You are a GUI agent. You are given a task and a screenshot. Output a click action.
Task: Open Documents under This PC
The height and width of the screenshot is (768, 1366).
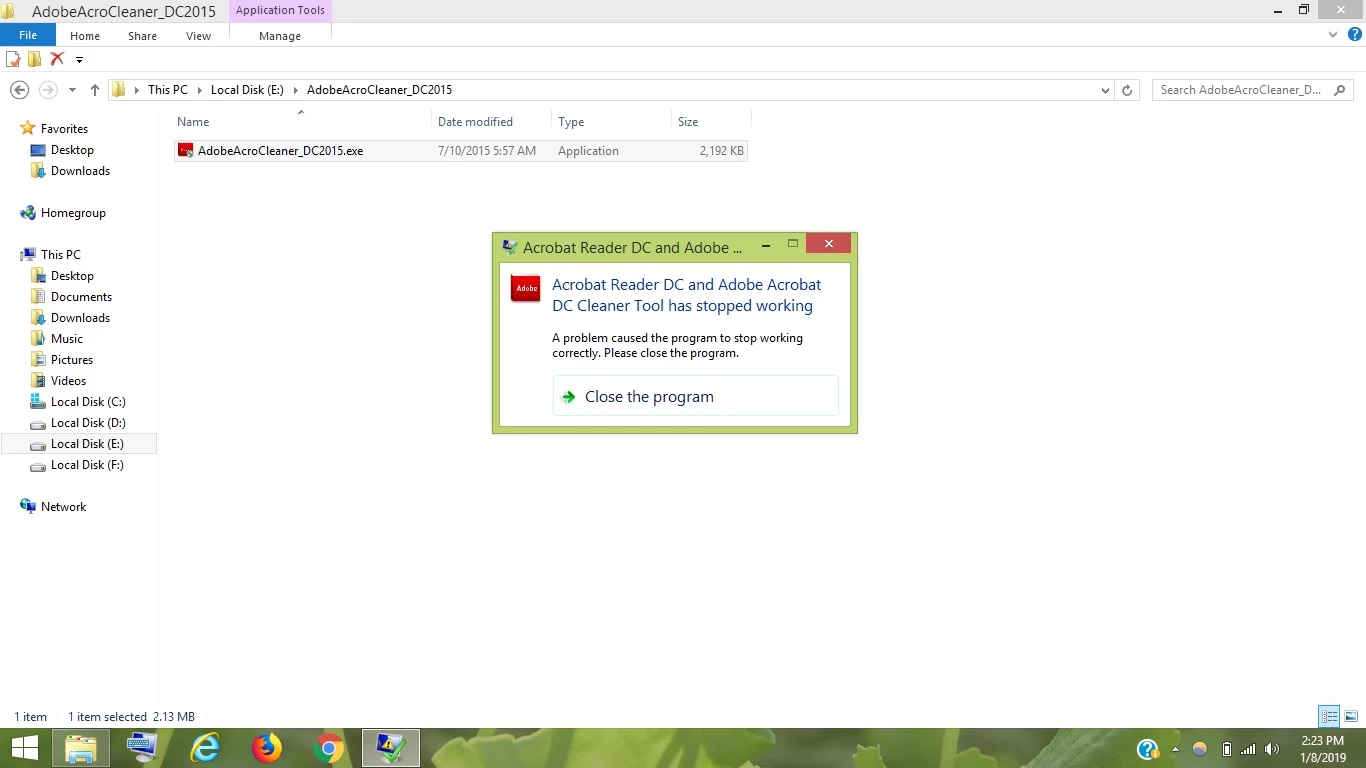81,297
